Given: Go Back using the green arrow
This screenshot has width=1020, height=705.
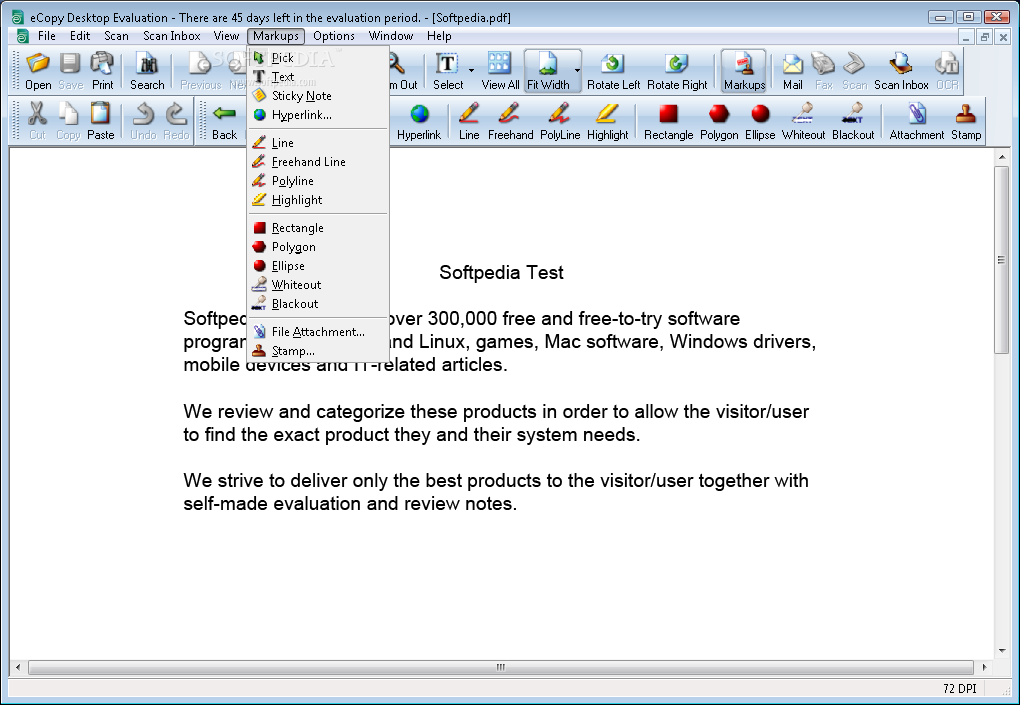Looking at the screenshot, I should click(224, 121).
